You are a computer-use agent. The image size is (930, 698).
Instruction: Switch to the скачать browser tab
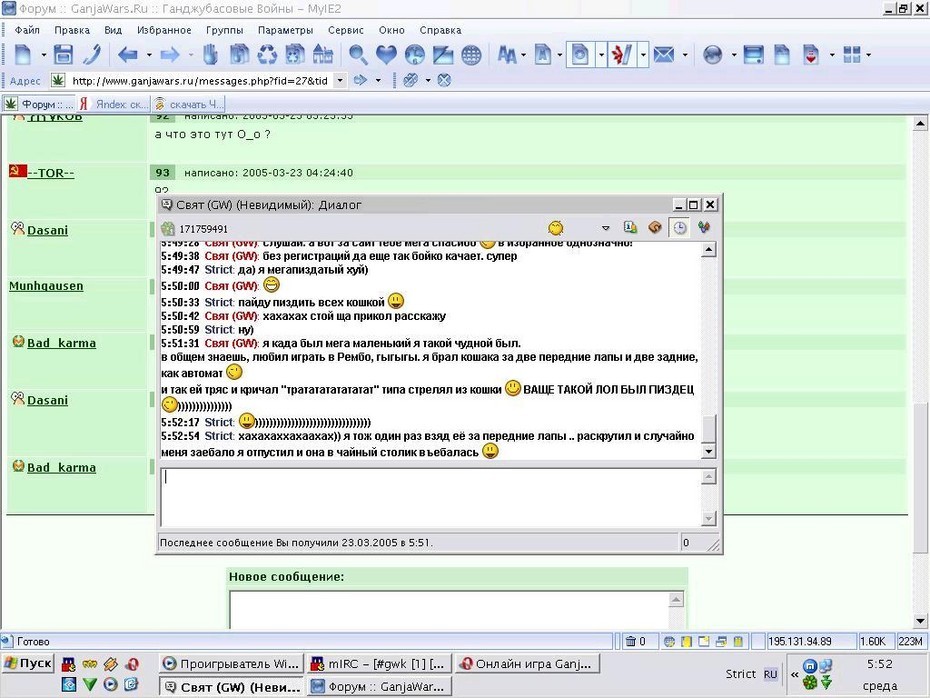[x=189, y=104]
